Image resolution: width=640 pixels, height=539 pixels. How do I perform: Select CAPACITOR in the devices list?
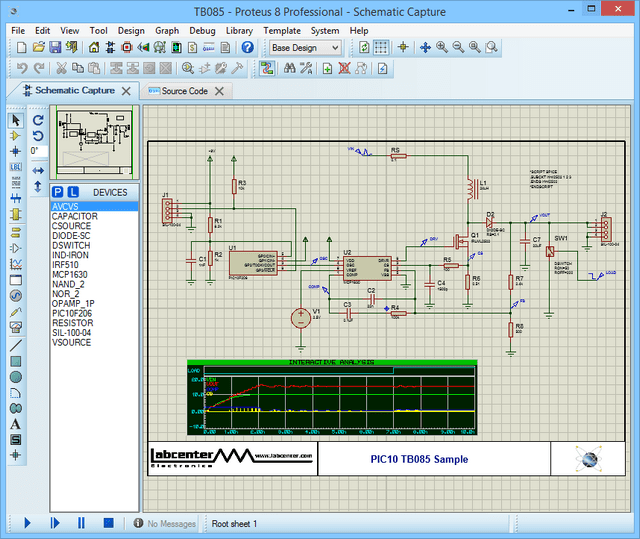(95, 216)
